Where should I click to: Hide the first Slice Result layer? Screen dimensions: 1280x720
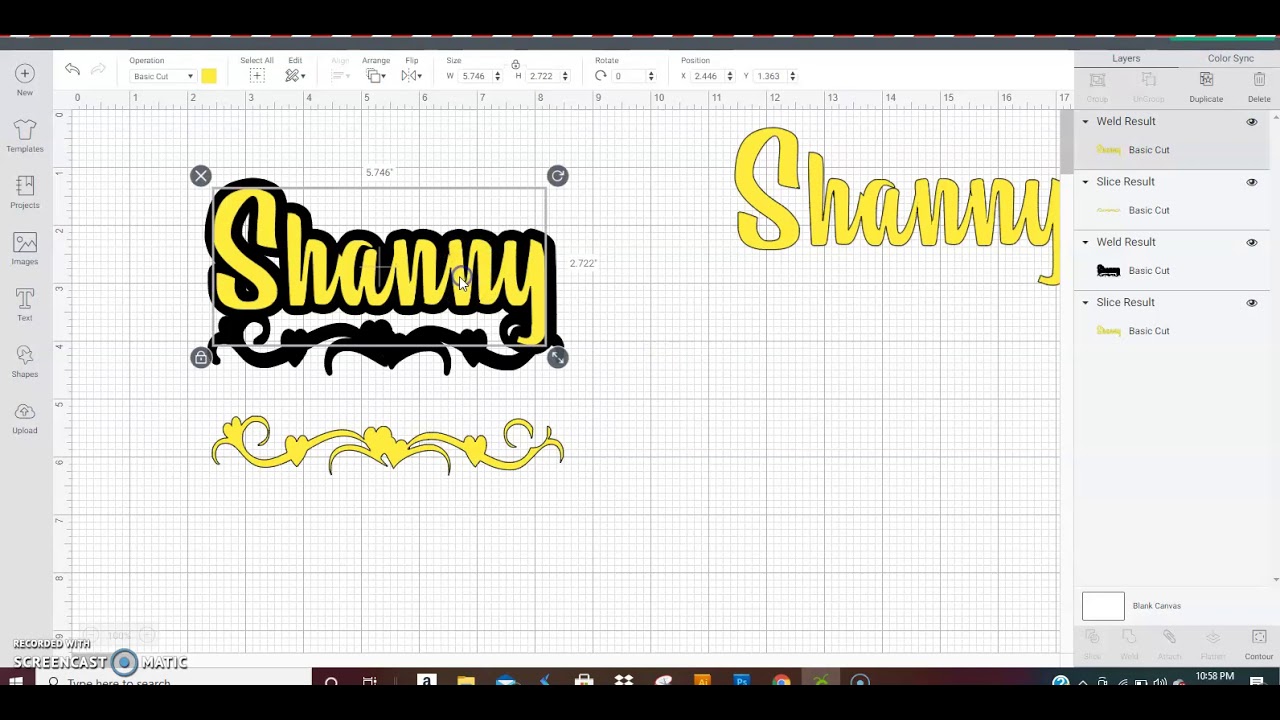(1251, 182)
